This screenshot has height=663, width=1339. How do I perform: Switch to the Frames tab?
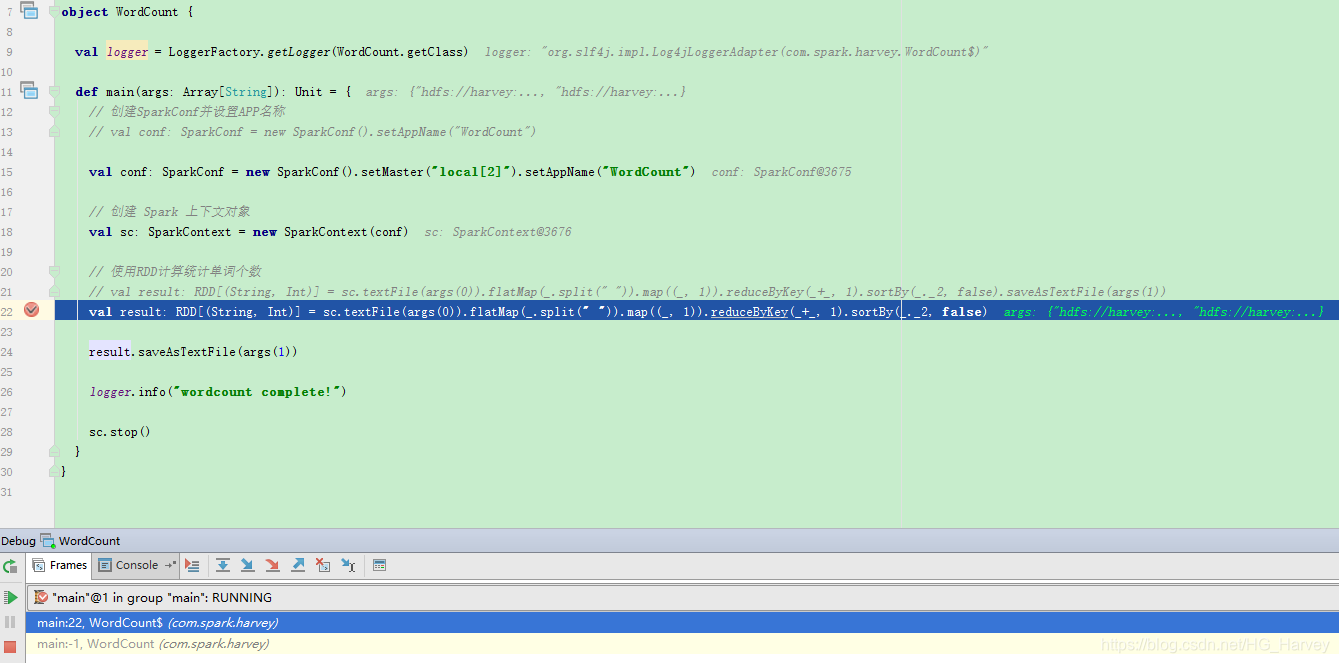click(60, 565)
